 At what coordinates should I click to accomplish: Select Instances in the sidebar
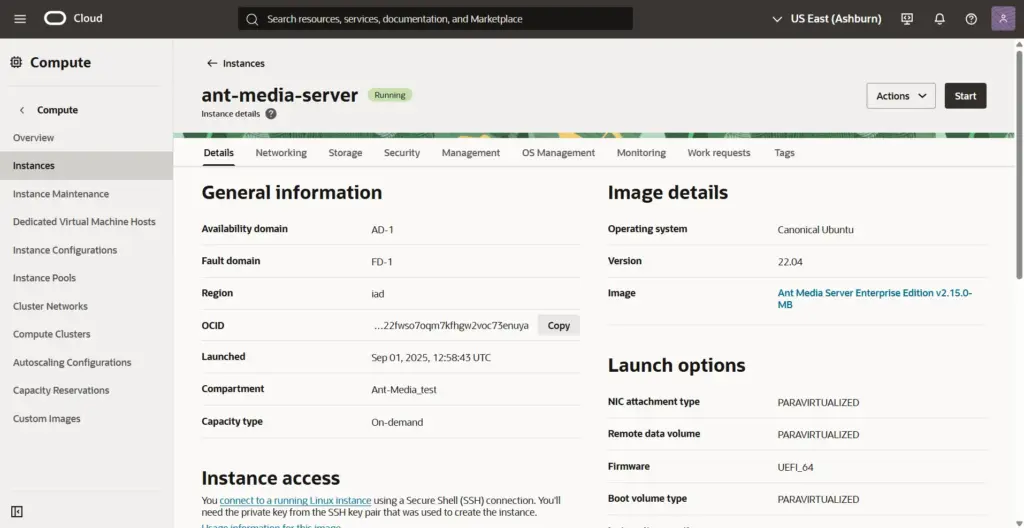click(86, 166)
